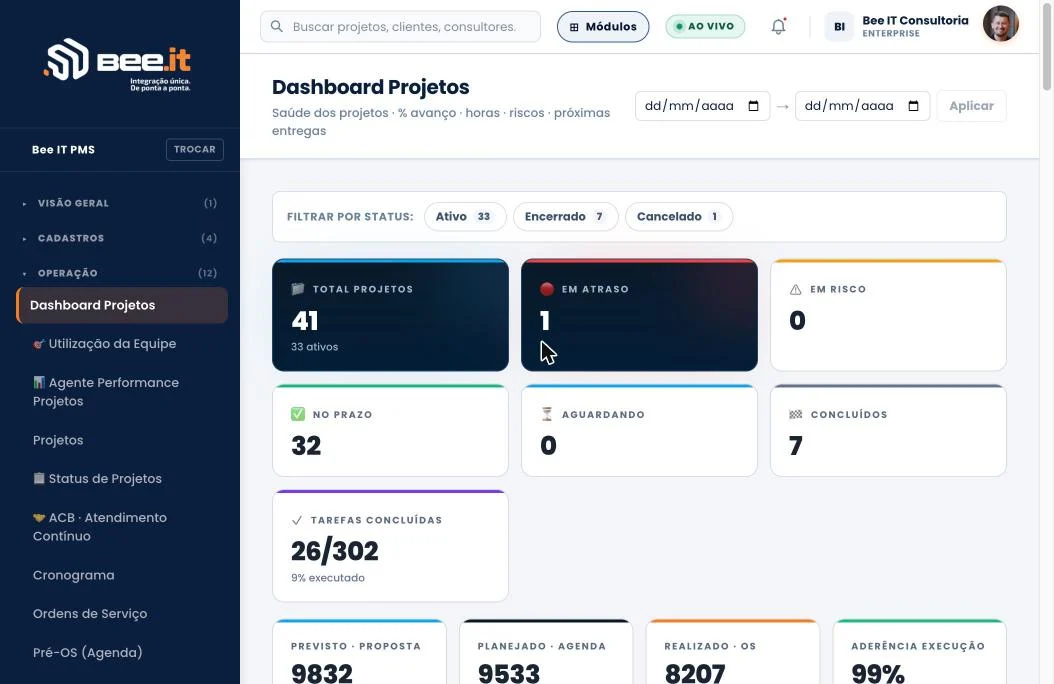Click the Bee.it logo in the sidebar
Viewport: 1054px width, 684px height.
point(118,65)
